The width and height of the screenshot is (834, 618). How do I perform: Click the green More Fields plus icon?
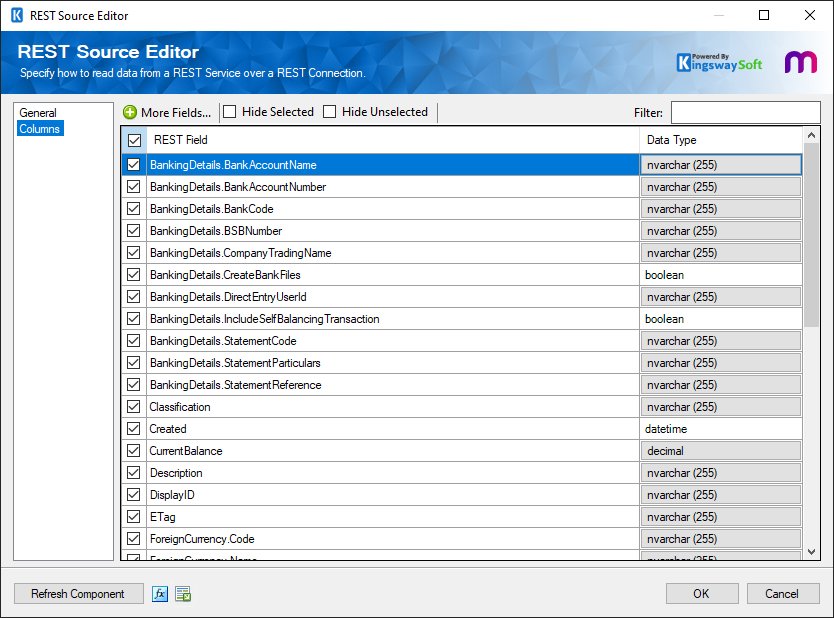(130, 112)
